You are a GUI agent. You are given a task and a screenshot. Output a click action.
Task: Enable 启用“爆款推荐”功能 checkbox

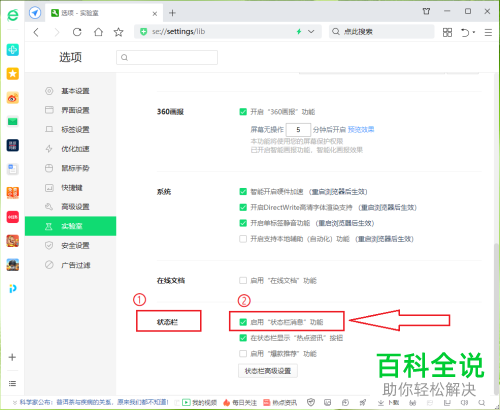pos(243,353)
